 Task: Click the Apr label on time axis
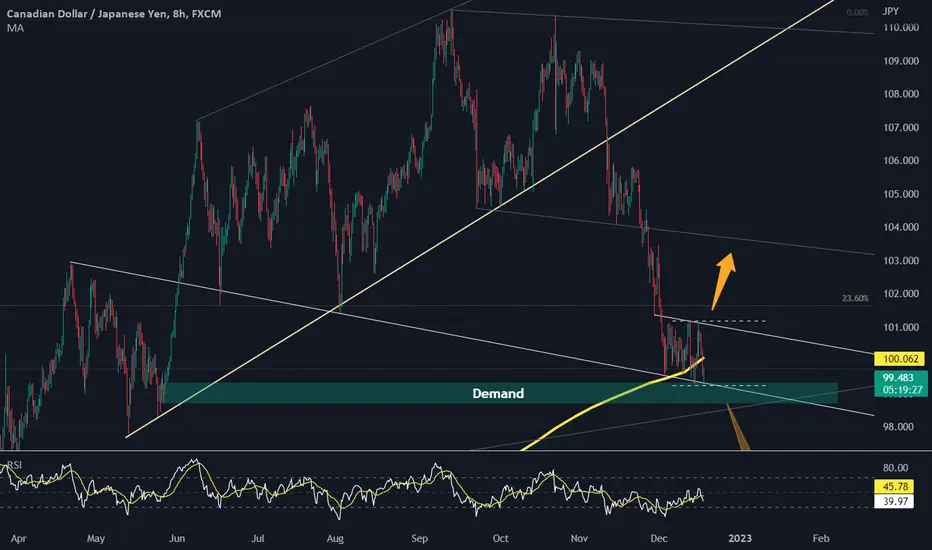click(x=18, y=539)
